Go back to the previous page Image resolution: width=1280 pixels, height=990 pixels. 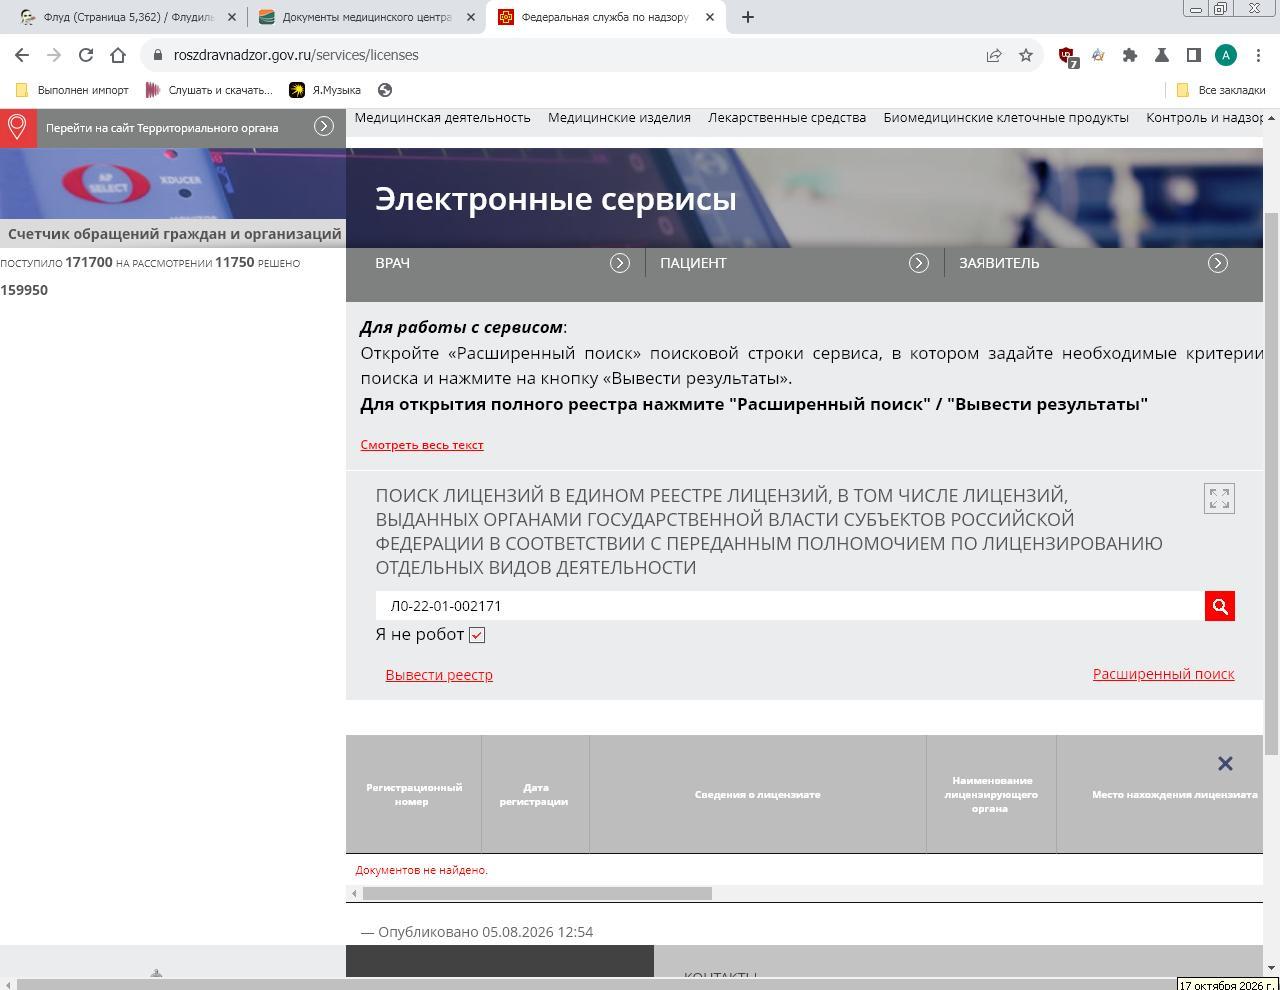tap(22, 55)
